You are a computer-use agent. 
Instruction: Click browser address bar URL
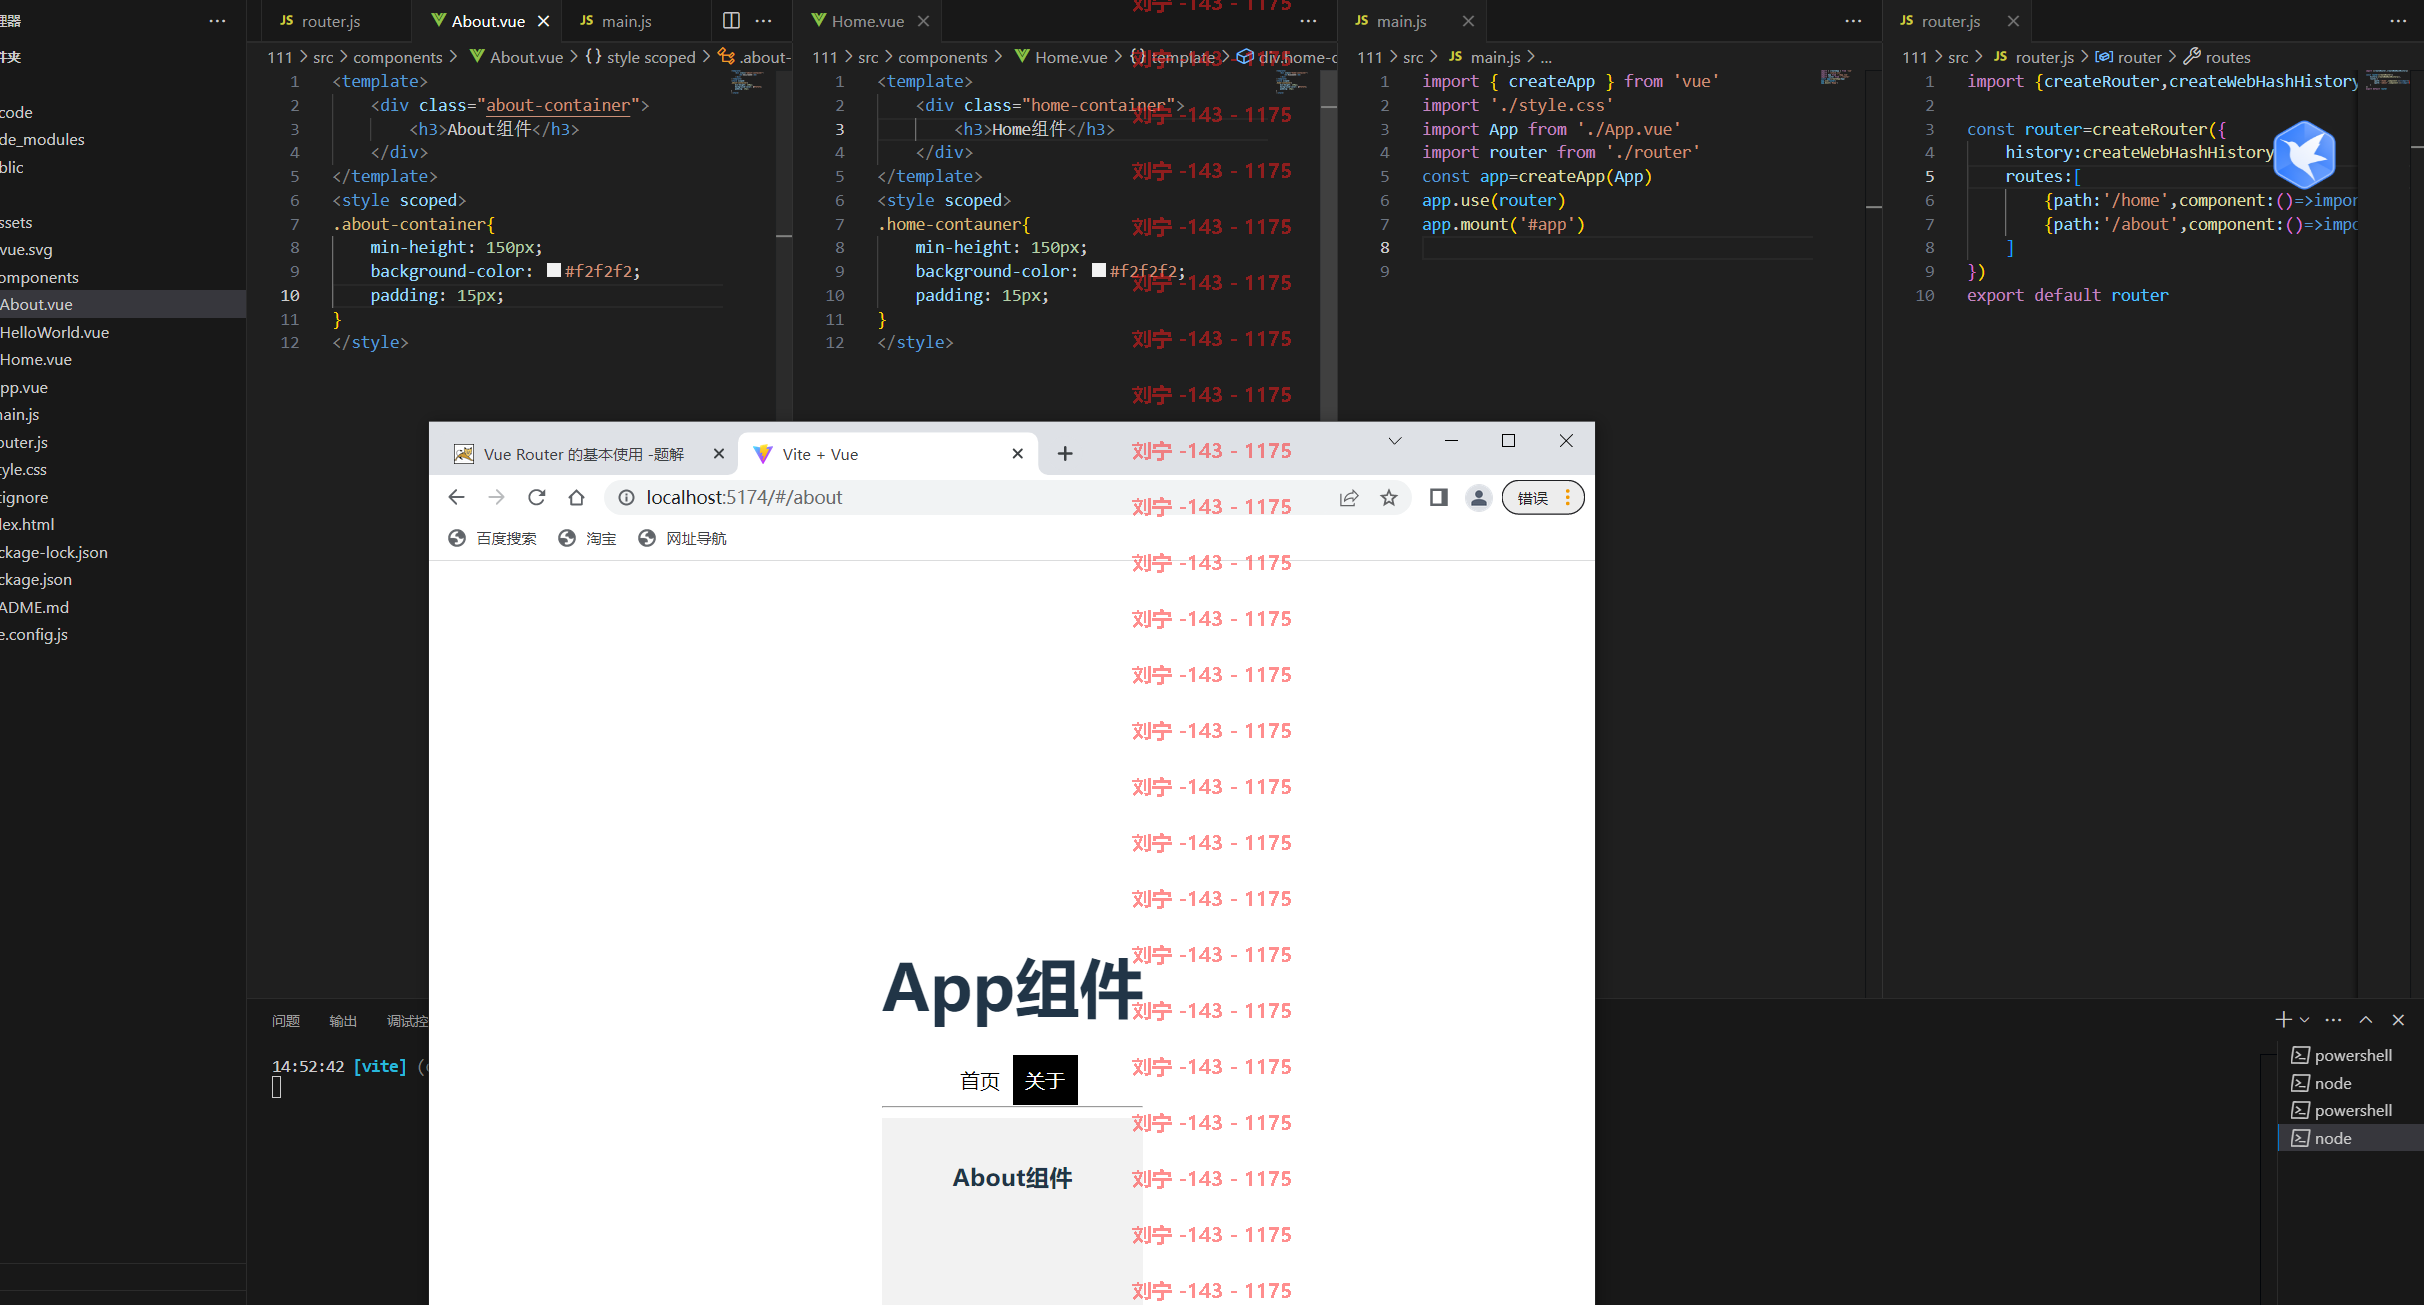point(744,497)
